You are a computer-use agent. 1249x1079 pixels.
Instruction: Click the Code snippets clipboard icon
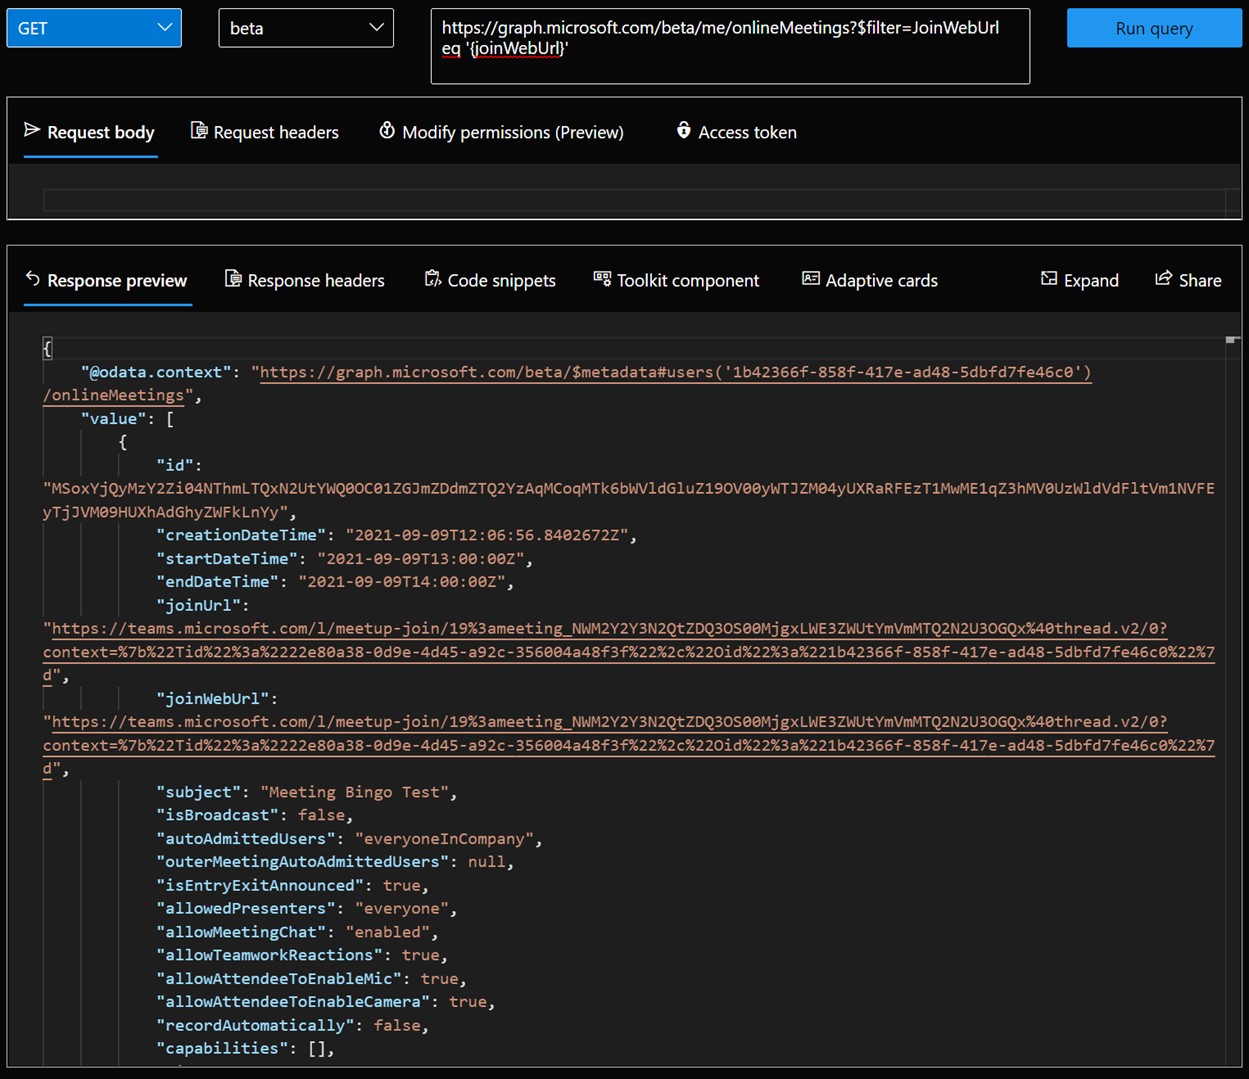tap(433, 278)
